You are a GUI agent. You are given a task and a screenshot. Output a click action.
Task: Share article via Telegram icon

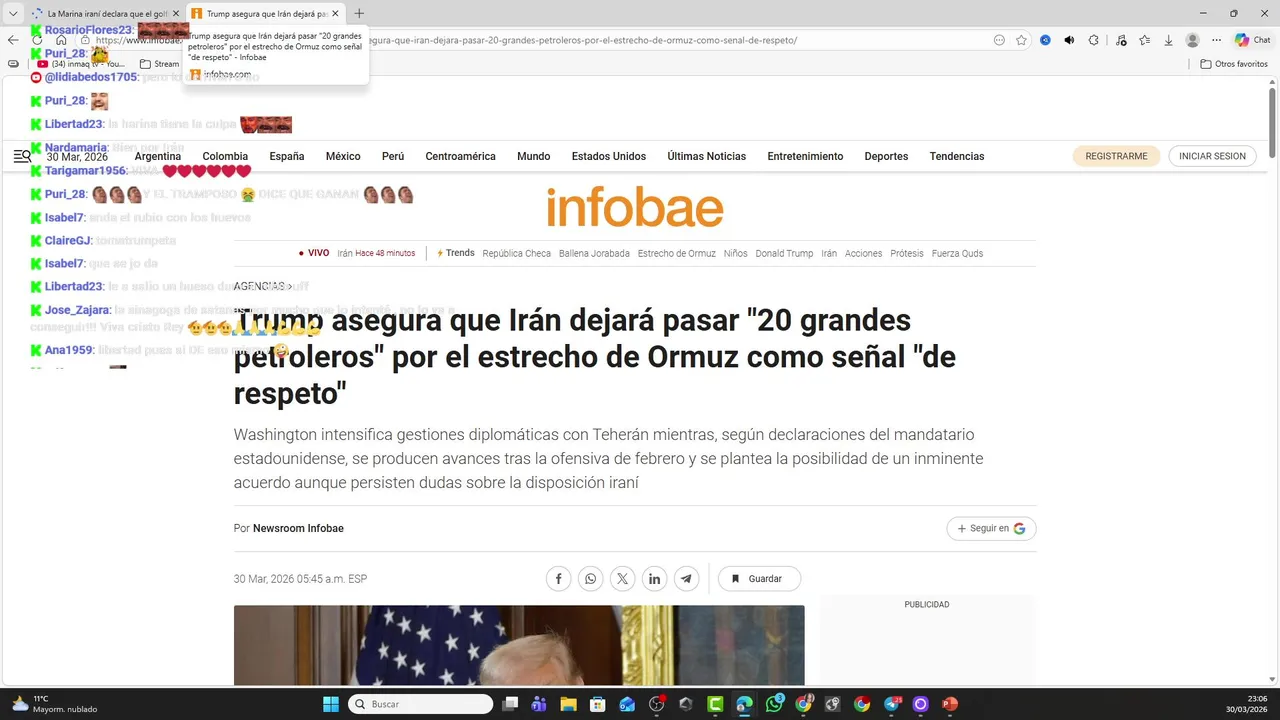coord(686,578)
